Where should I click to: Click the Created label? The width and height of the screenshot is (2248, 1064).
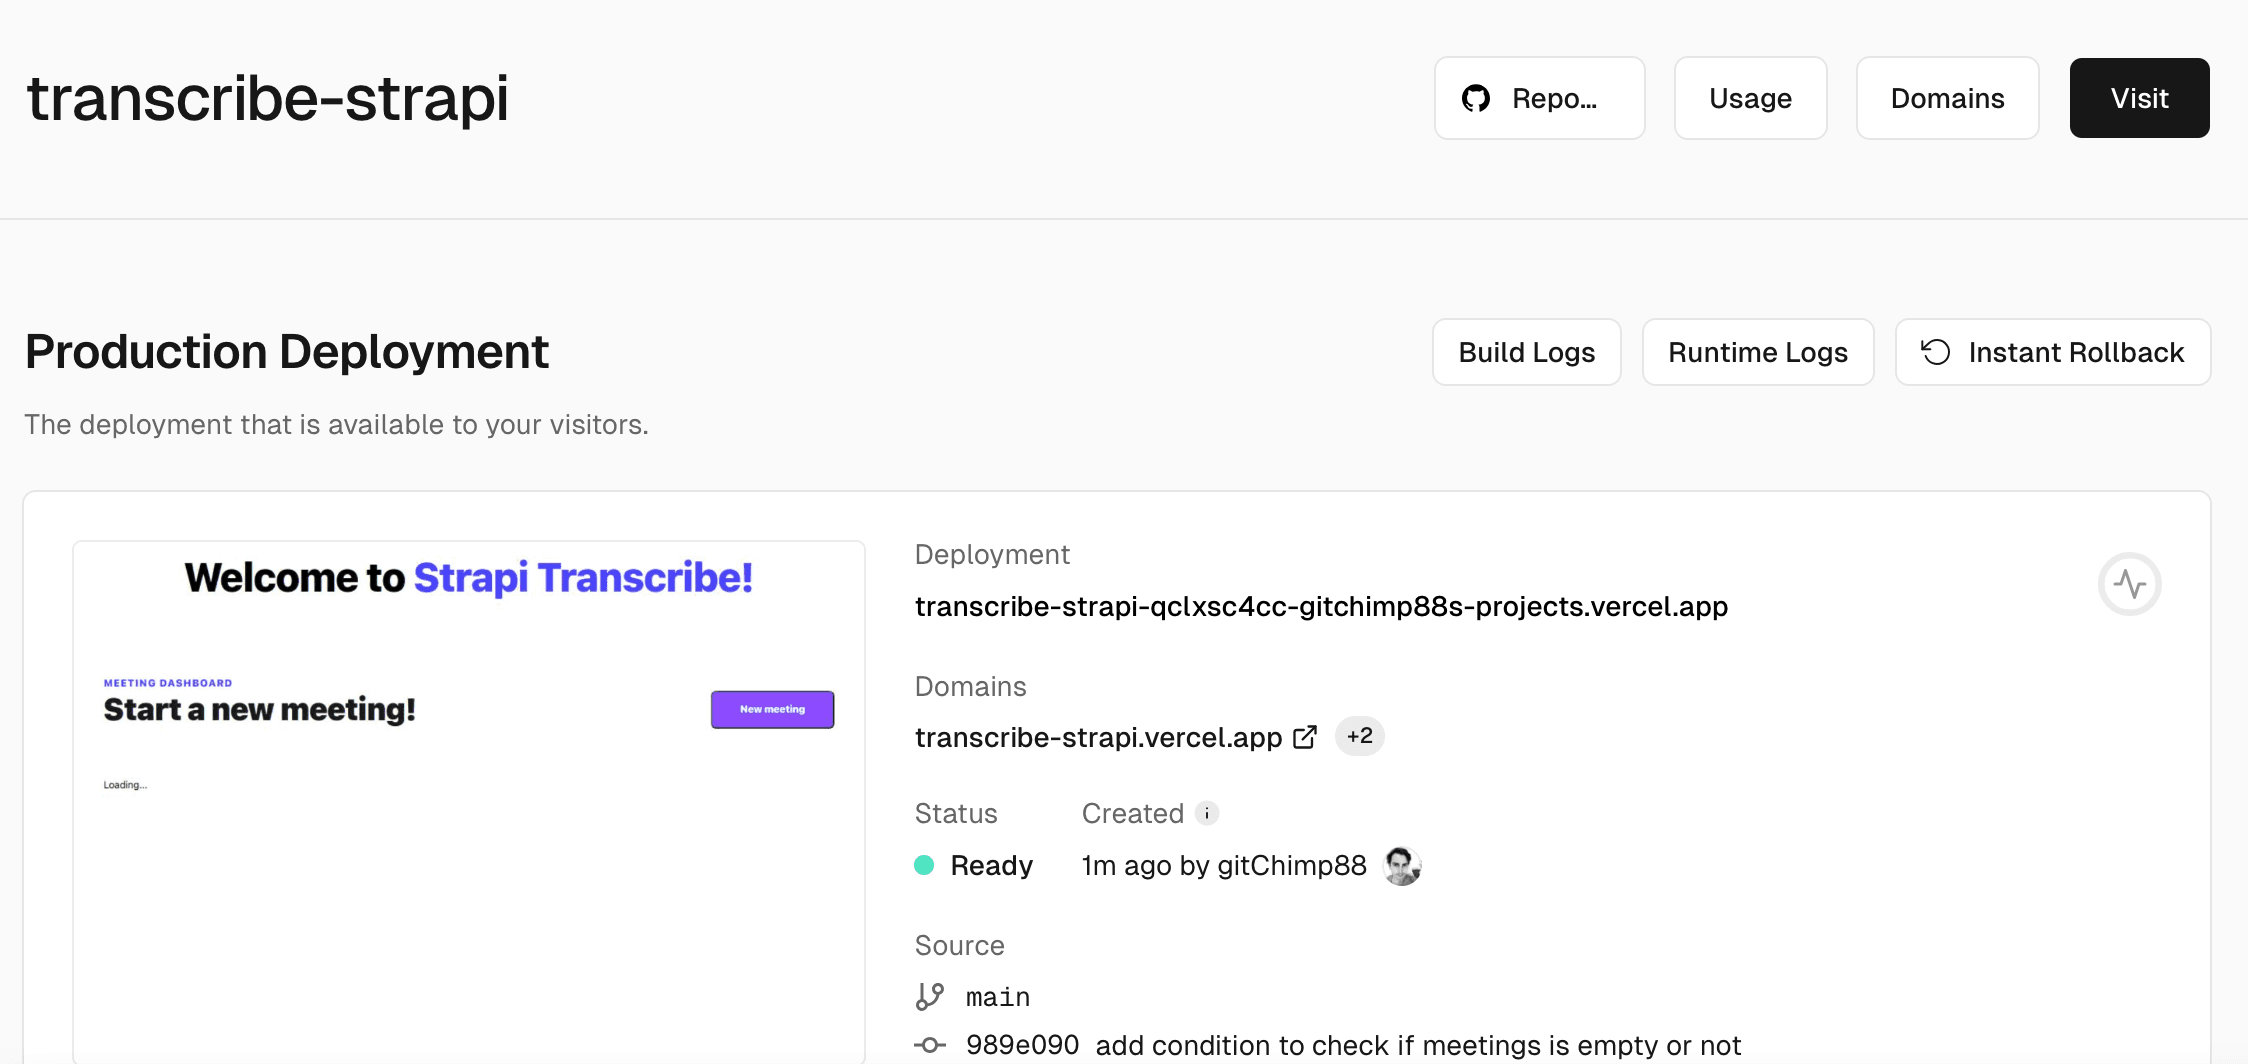[x=1133, y=813]
